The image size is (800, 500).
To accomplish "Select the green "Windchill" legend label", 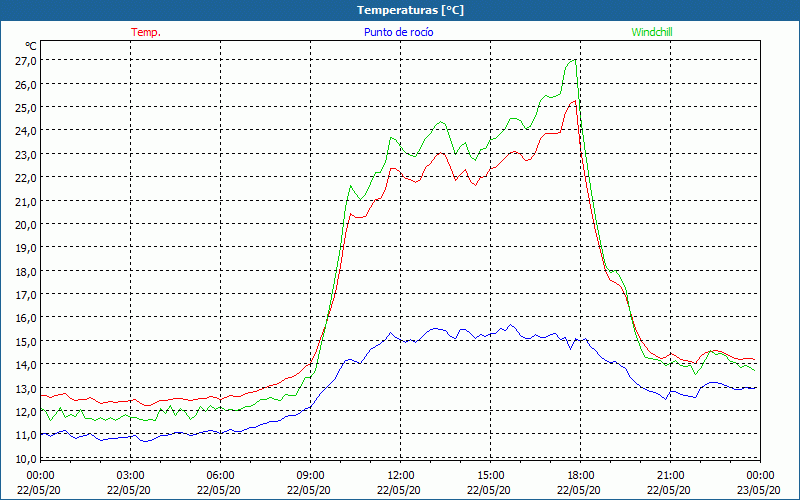I will coord(651,32).
